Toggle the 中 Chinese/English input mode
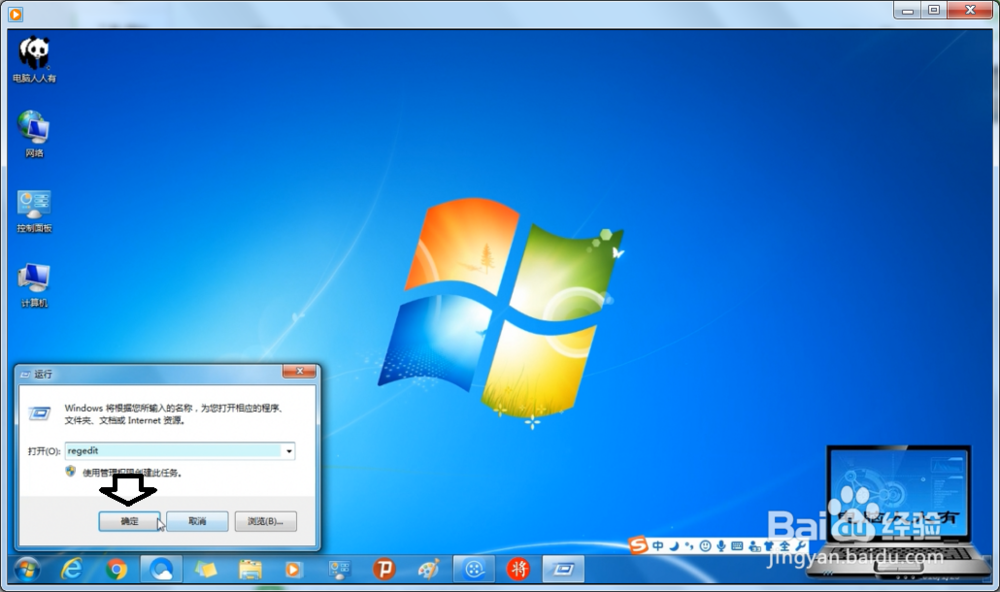Screen dimensions: 1000x592 pyautogui.click(x=658, y=546)
